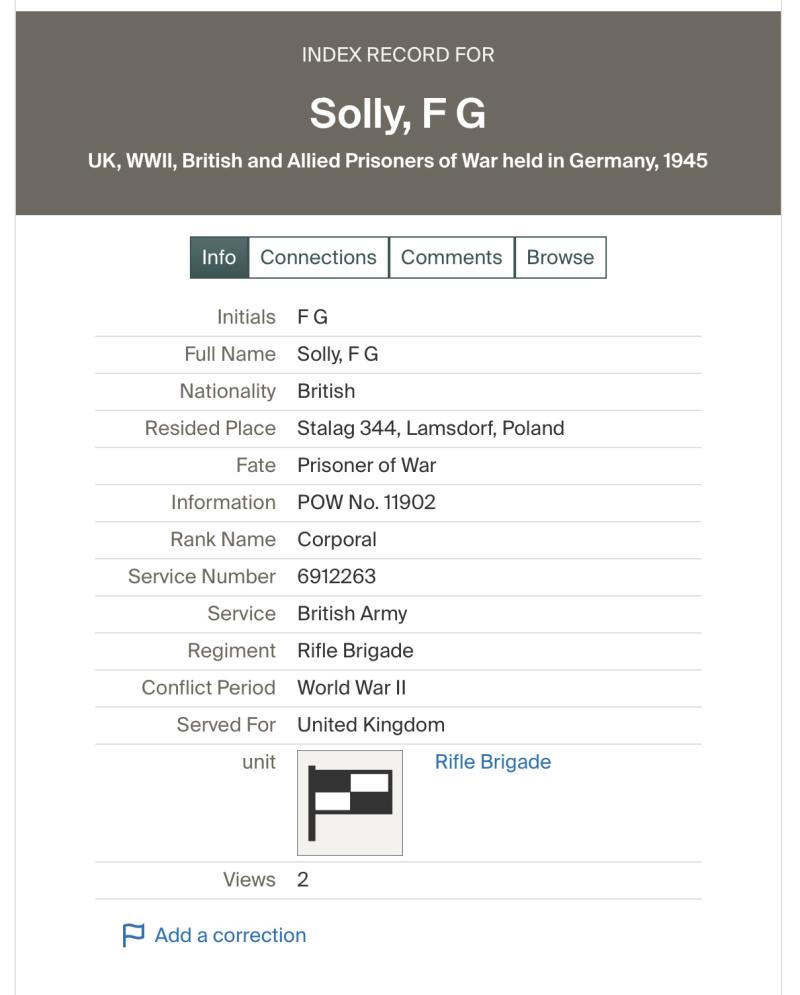The image size is (800, 995).
Task: Click the Views count value
Action: (x=303, y=880)
